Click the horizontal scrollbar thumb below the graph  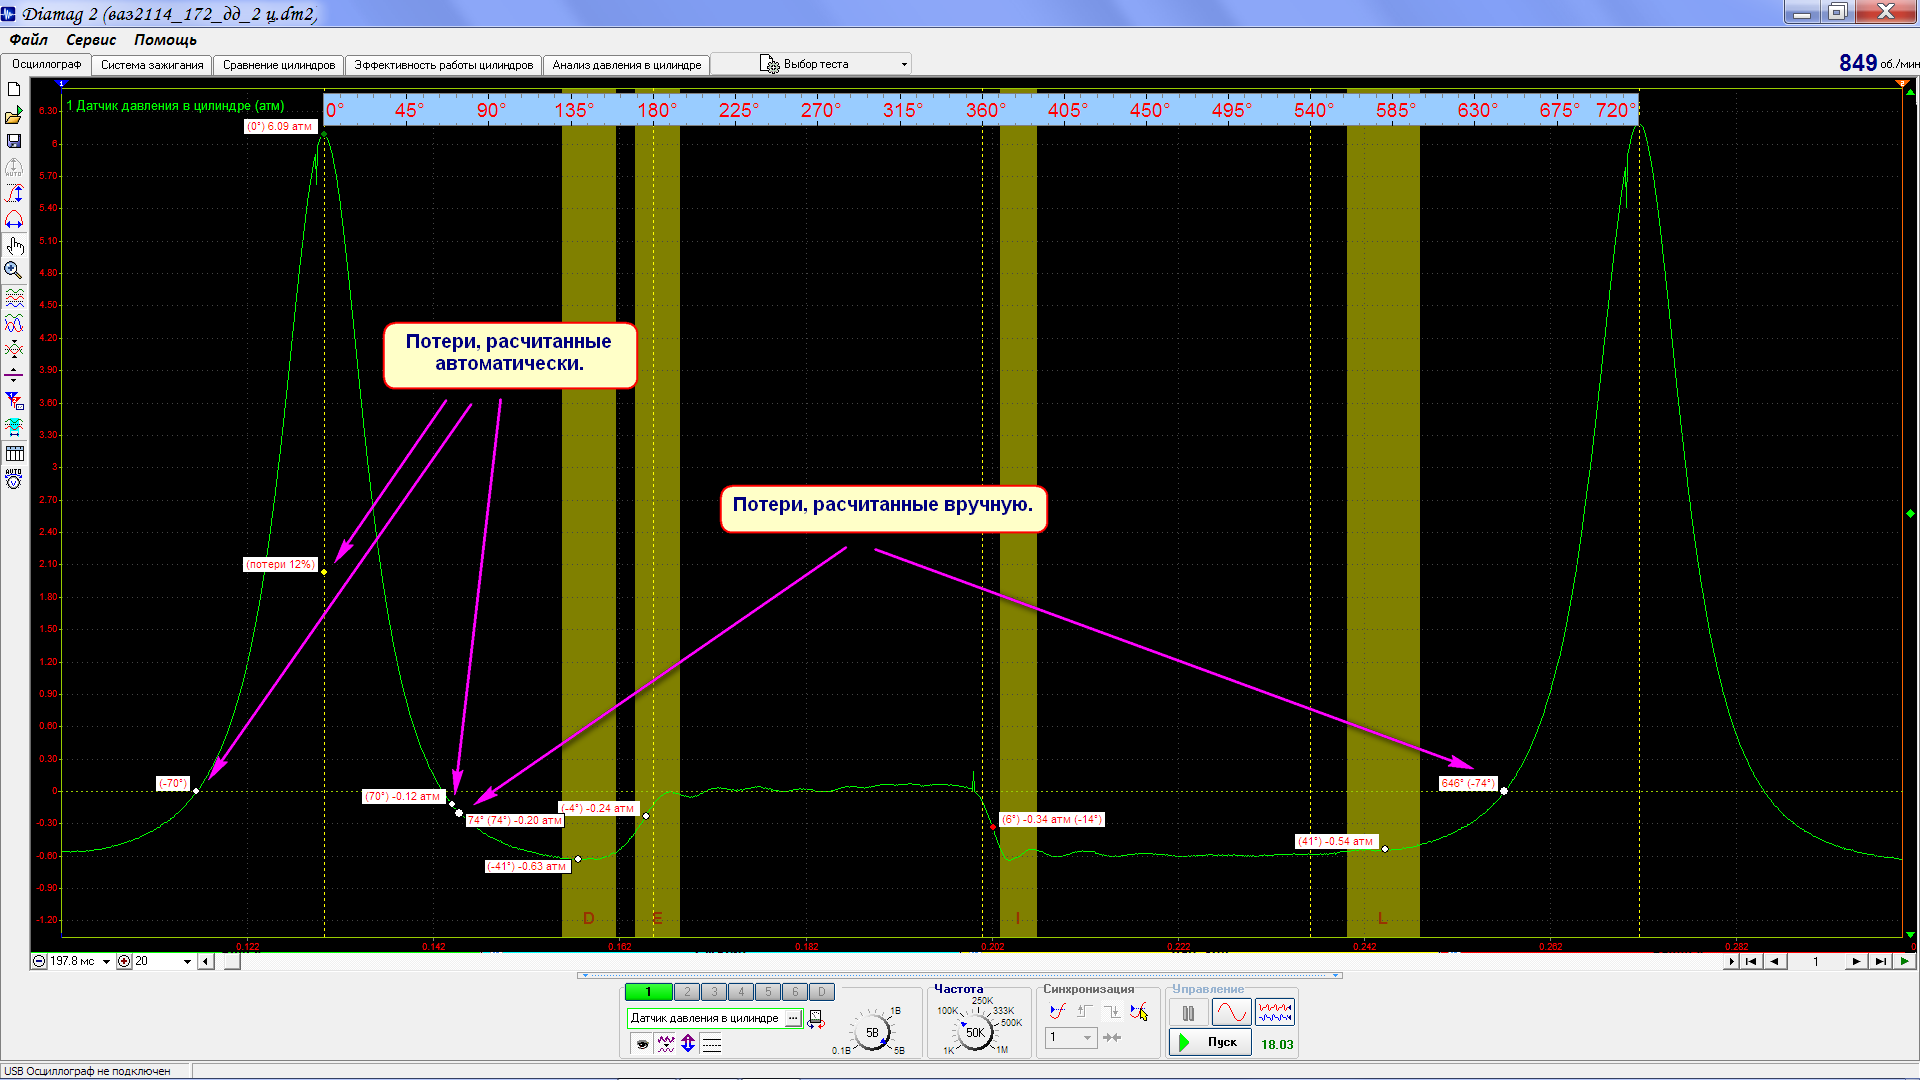(231, 962)
